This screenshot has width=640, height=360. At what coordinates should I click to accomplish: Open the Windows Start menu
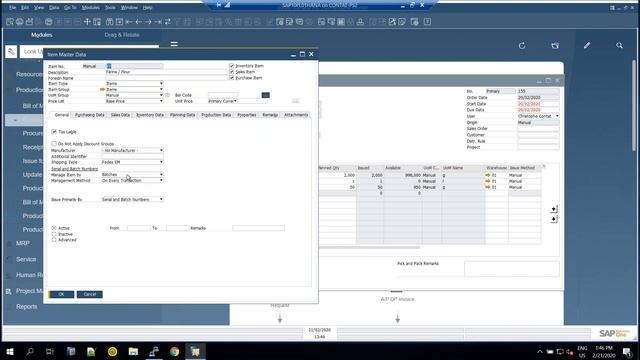tap(9, 351)
